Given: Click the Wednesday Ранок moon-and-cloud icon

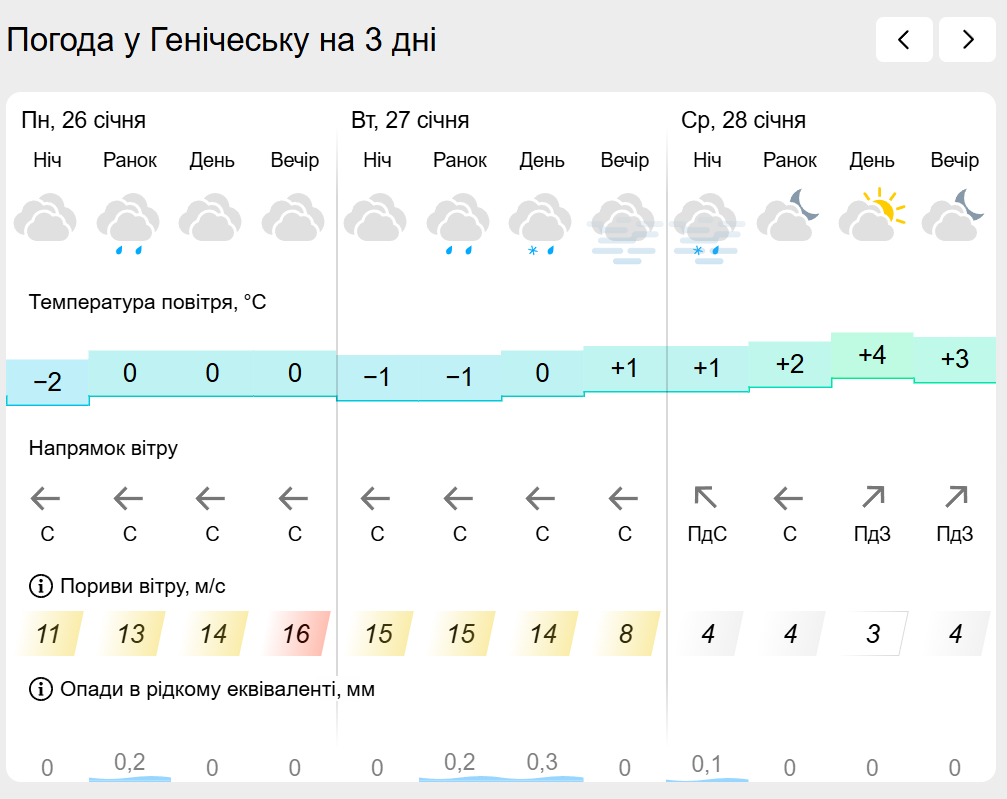Looking at the screenshot, I should coord(788,215).
